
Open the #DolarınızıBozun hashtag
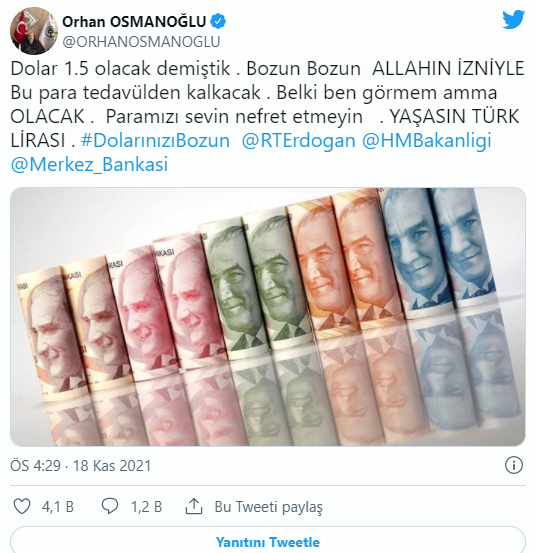click(155, 140)
